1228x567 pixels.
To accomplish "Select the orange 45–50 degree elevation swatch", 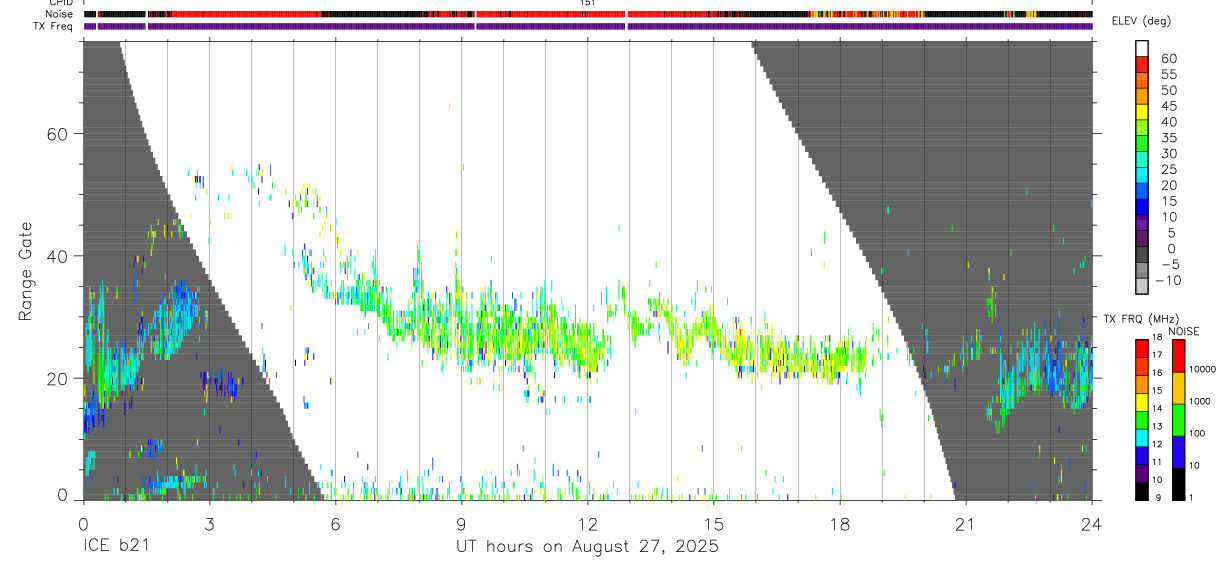I will 1142,98.
